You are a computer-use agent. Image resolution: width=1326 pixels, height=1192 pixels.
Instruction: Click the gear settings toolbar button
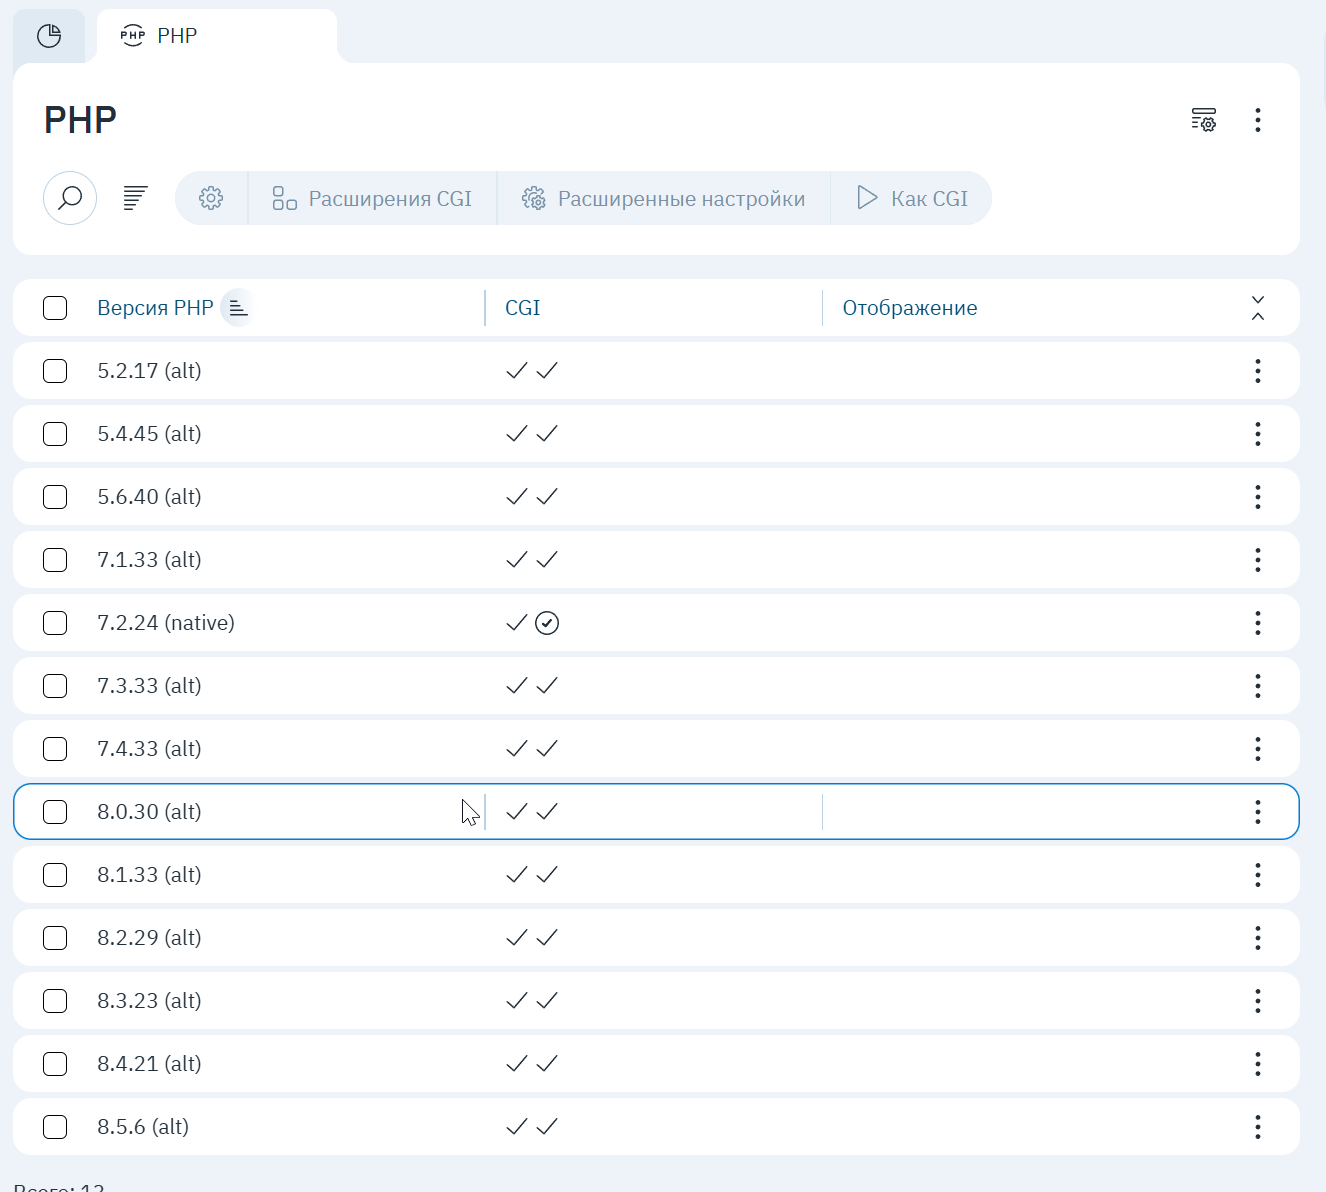[x=211, y=198]
